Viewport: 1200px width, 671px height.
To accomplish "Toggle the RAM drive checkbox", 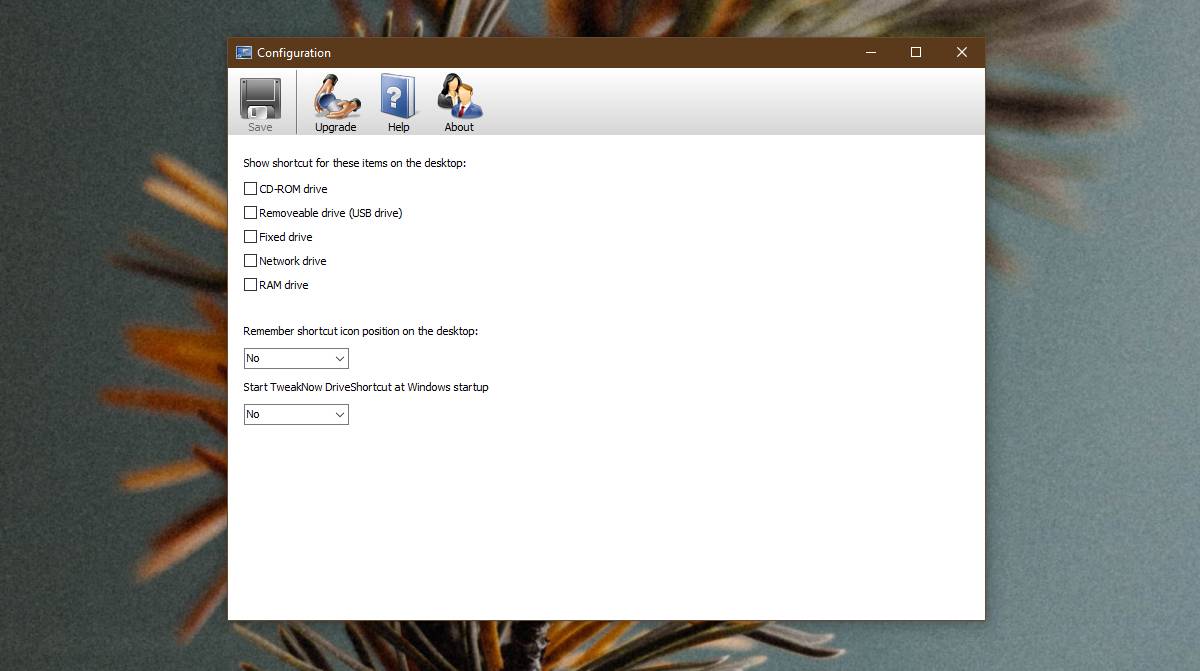I will (x=250, y=284).
